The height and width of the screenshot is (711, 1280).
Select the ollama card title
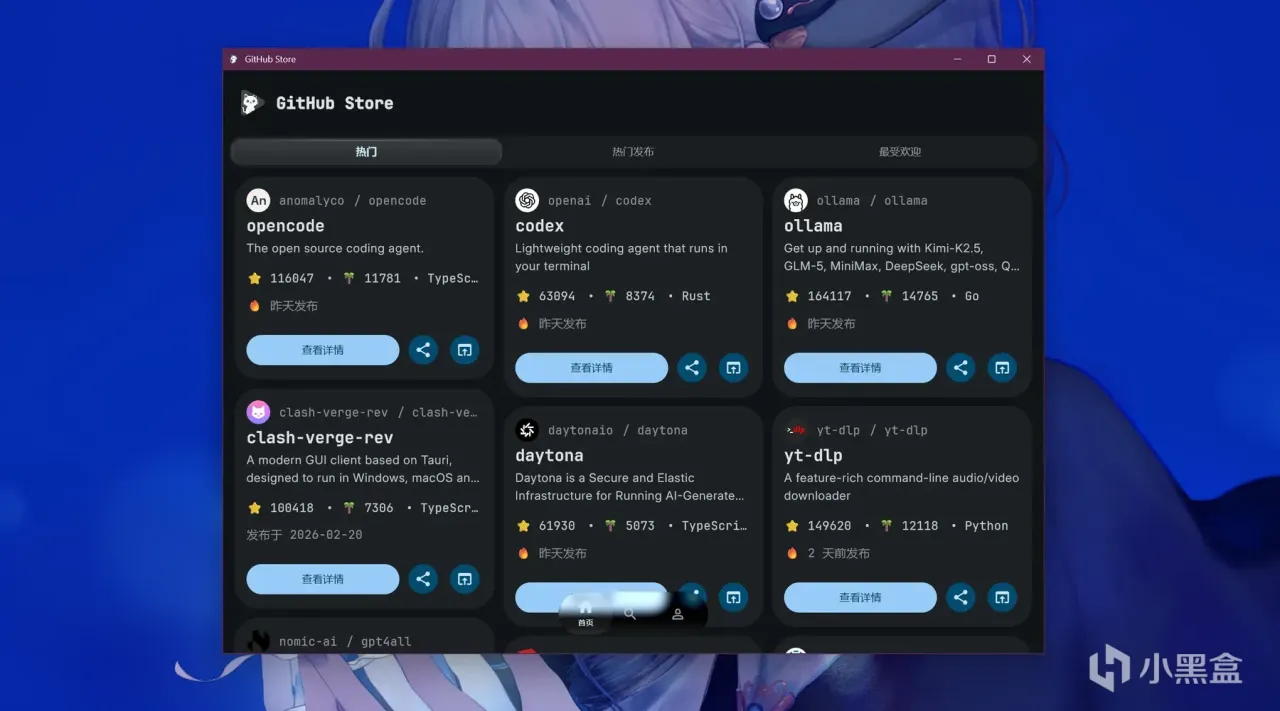tap(813, 226)
